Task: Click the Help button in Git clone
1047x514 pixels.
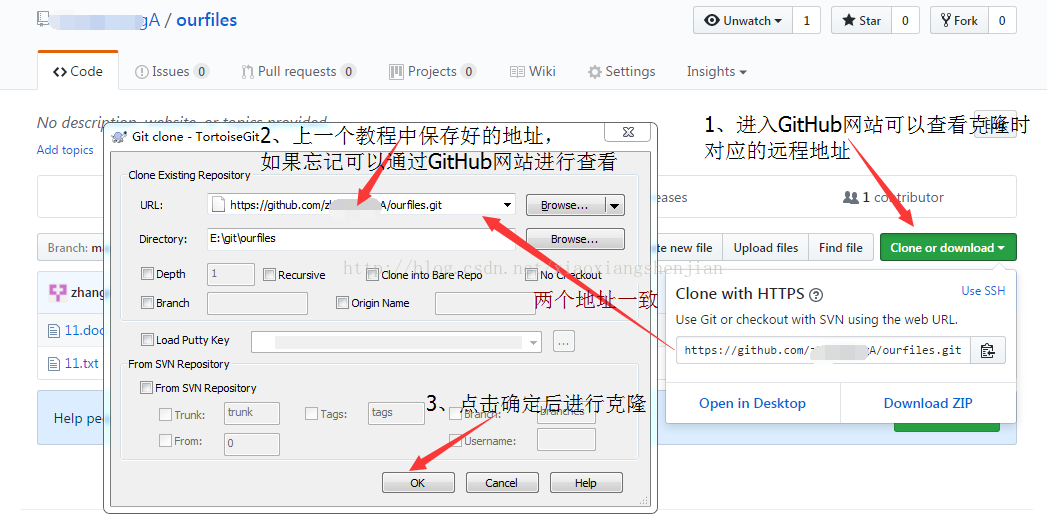Action: (586, 483)
